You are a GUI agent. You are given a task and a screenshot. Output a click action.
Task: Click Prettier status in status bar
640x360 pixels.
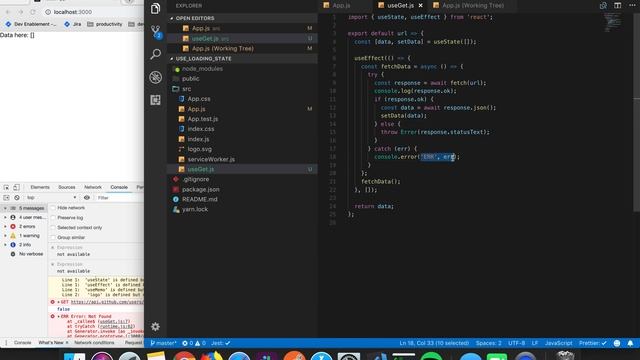[x=593, y=343]
